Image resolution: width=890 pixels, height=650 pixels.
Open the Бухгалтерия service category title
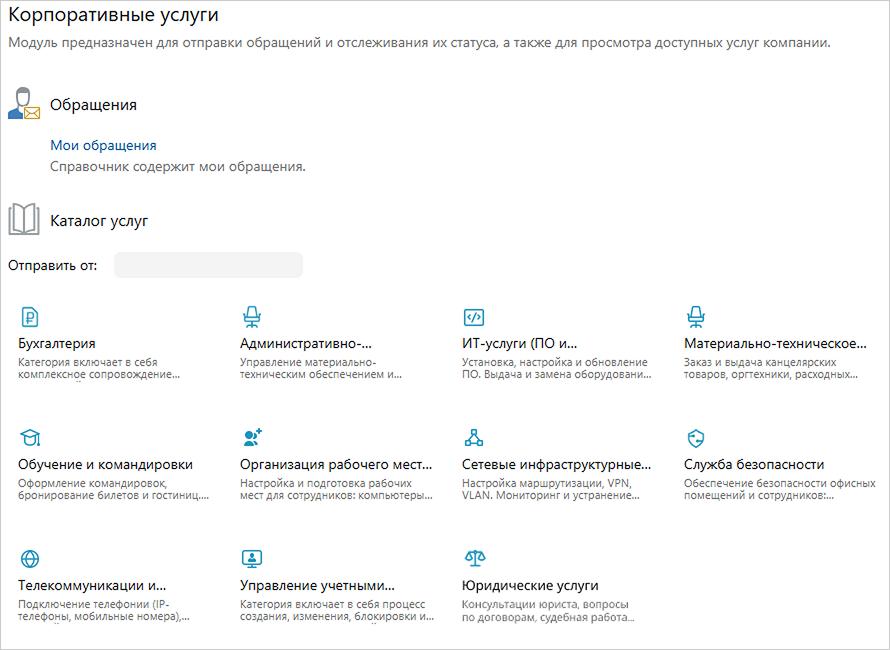click(56, 344)
